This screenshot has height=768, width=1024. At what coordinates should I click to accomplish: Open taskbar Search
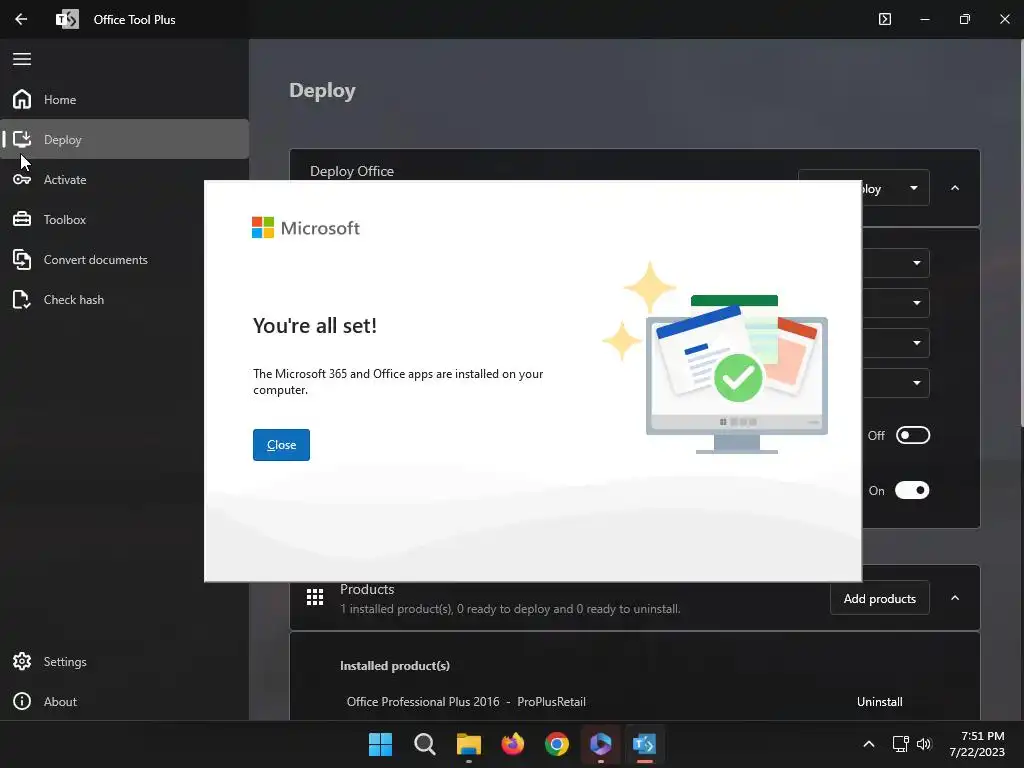coord(424,744)
